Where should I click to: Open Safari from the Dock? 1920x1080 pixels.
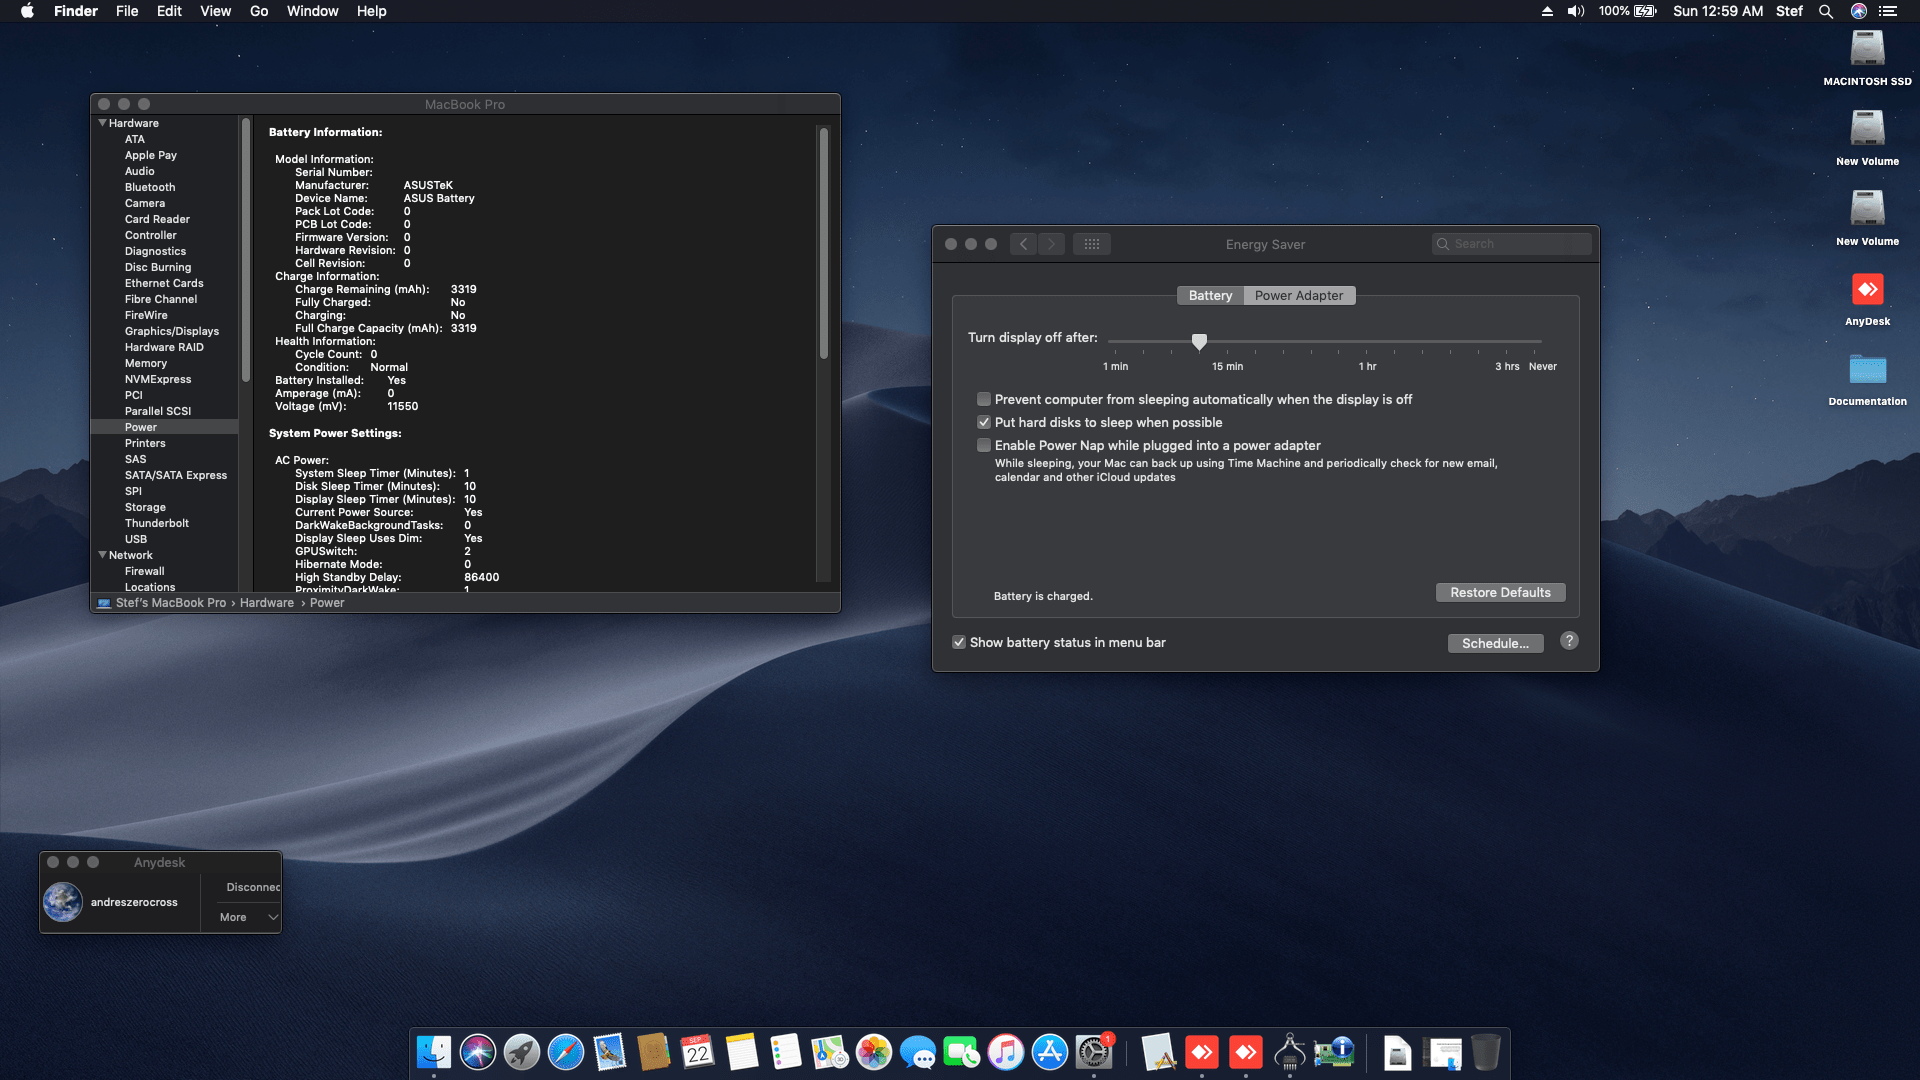point(566,1052)
